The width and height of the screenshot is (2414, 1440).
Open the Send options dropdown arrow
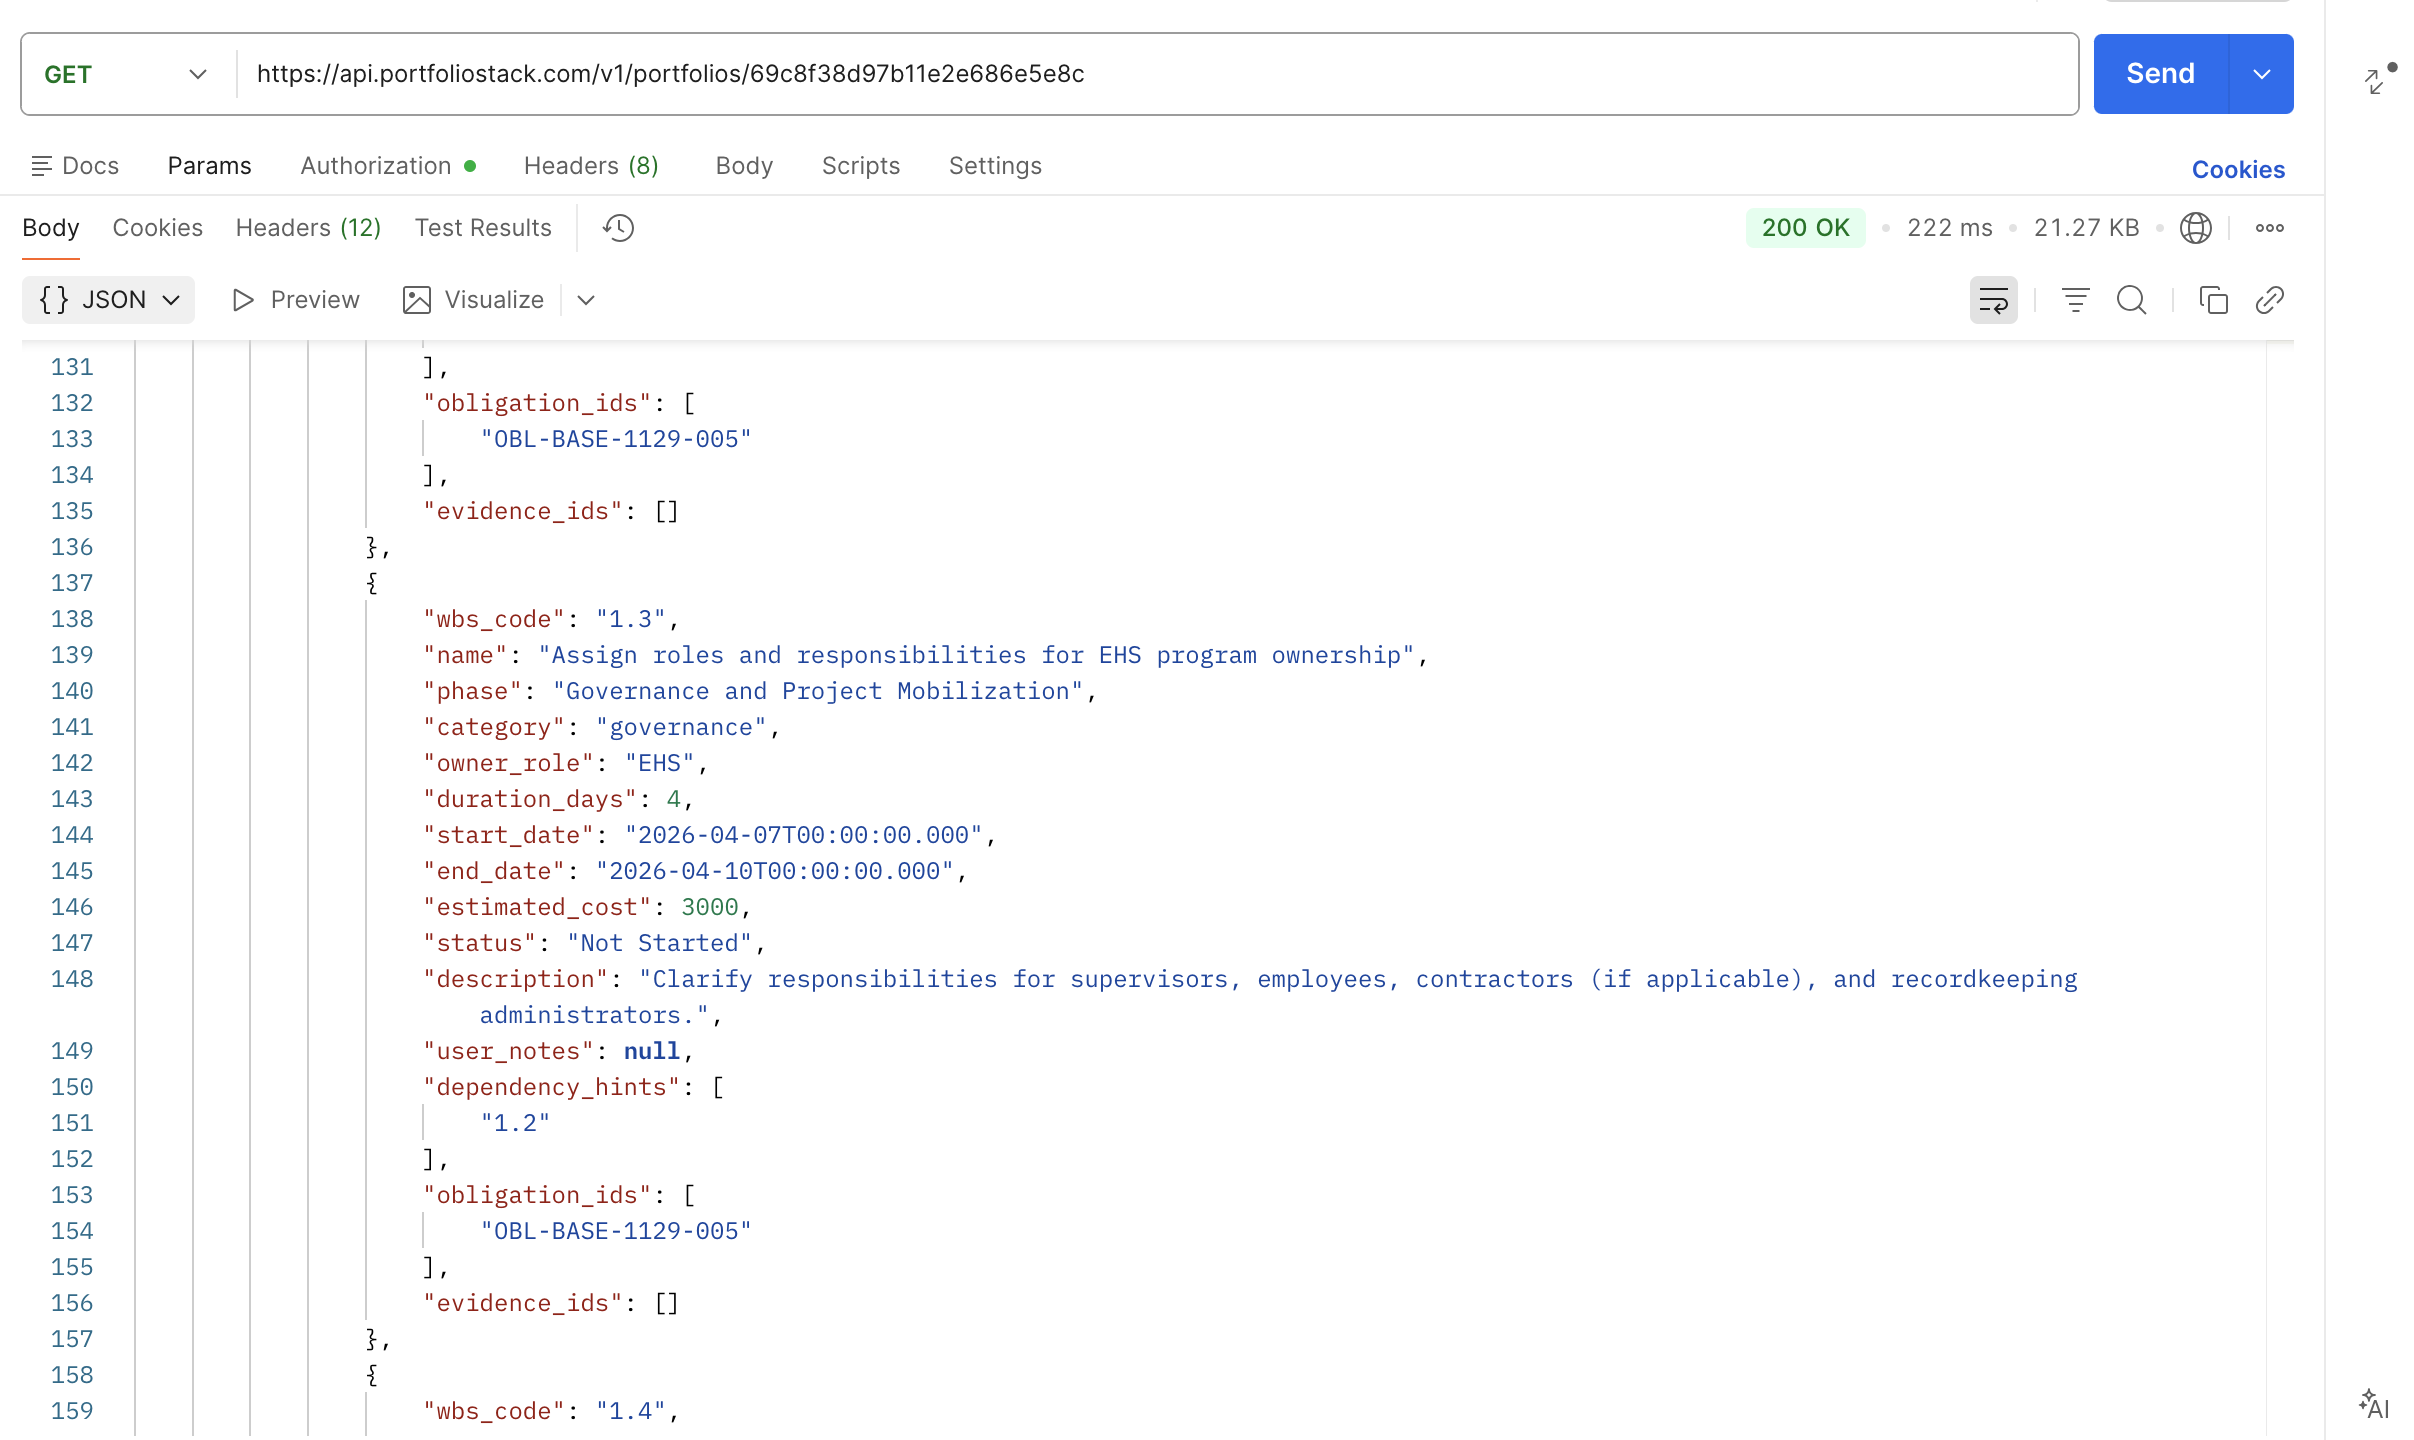click(x=2261, y=74)
